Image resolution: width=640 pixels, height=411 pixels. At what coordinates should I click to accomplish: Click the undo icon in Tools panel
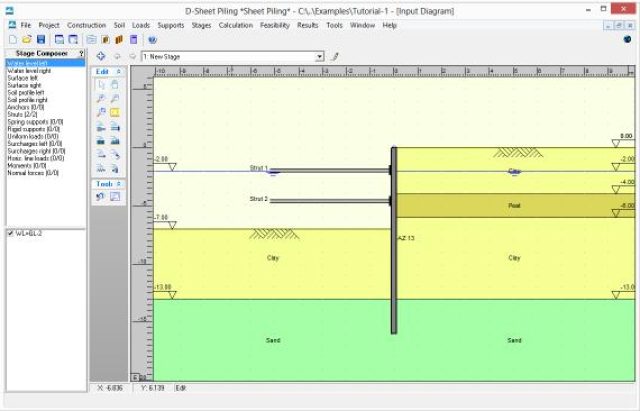[x=101, y=197]
